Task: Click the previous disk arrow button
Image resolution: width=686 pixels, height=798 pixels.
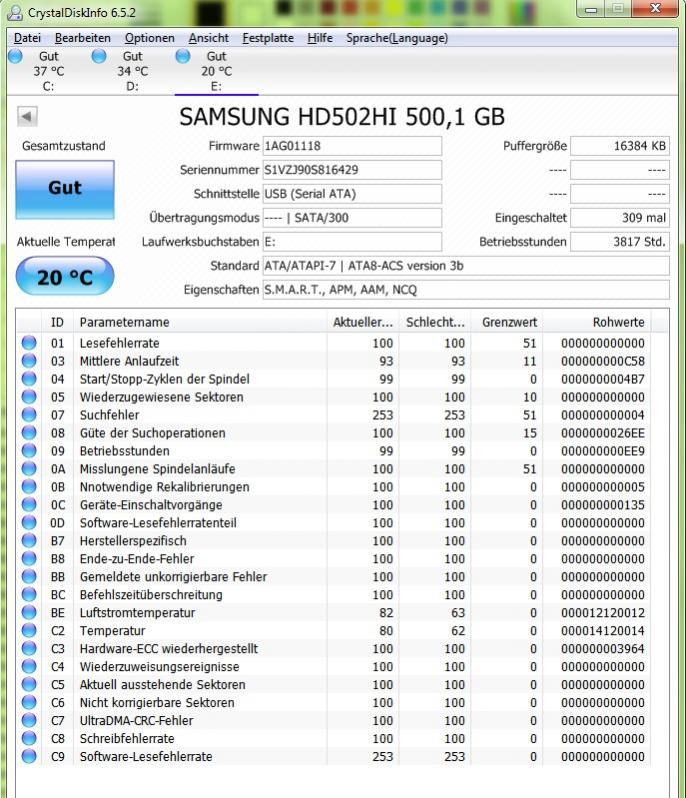Action: coord(27,117)
